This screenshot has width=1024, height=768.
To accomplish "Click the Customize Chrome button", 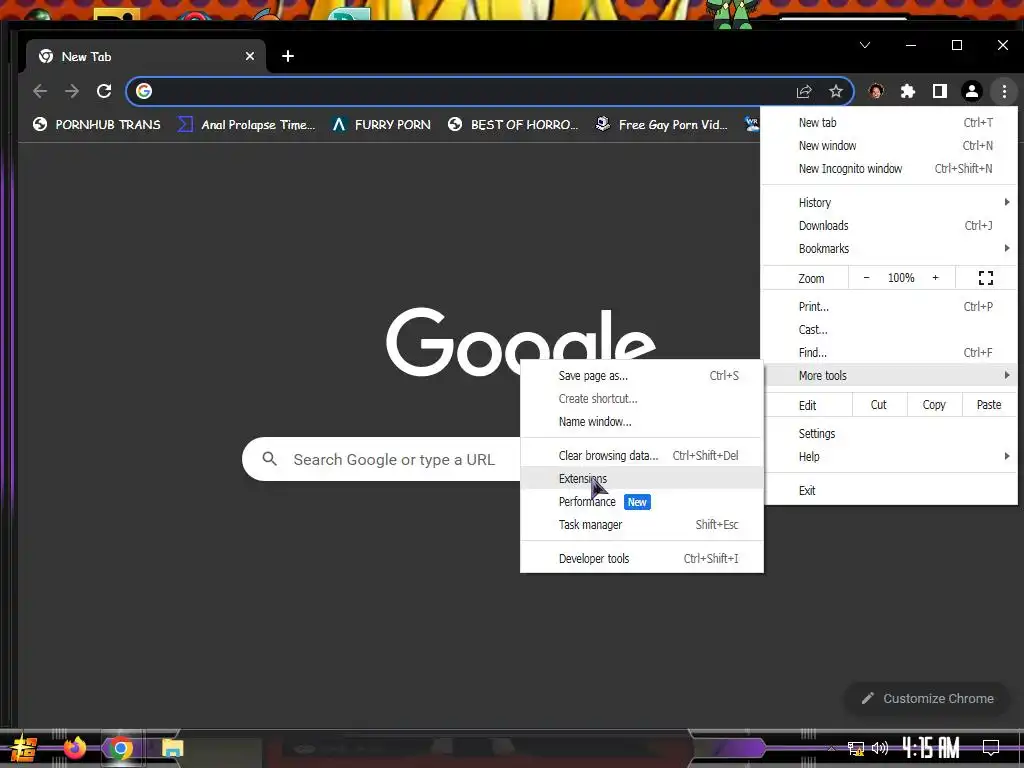I will pyautogui.click(x=928, y=699).
